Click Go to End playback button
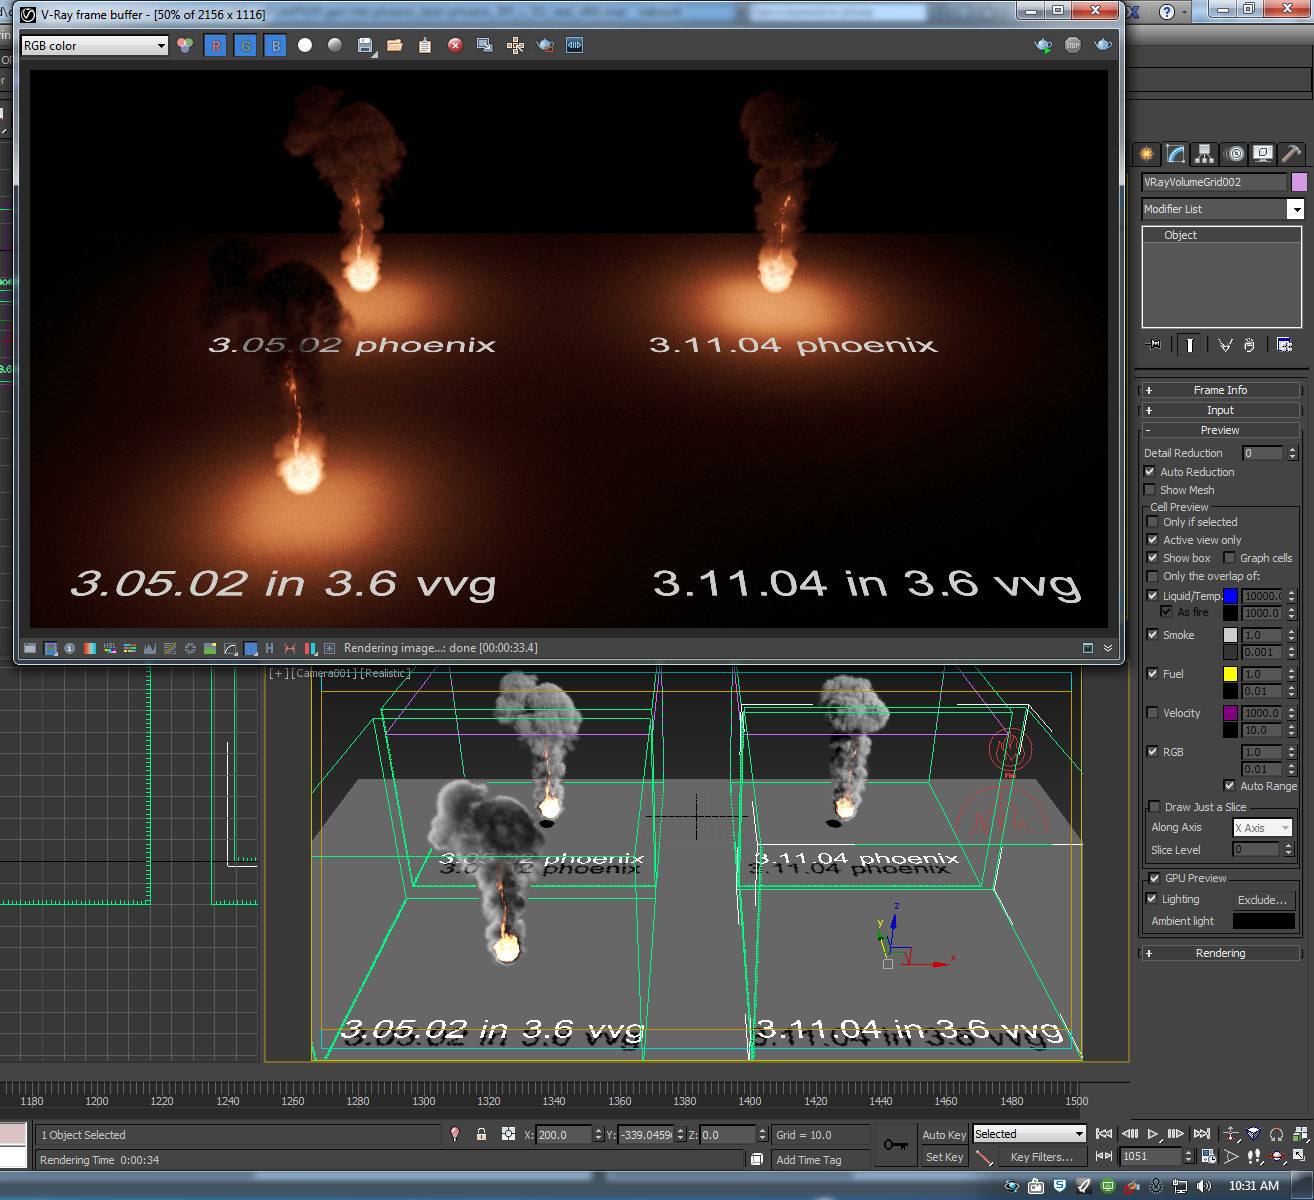 [1202, 1134]
